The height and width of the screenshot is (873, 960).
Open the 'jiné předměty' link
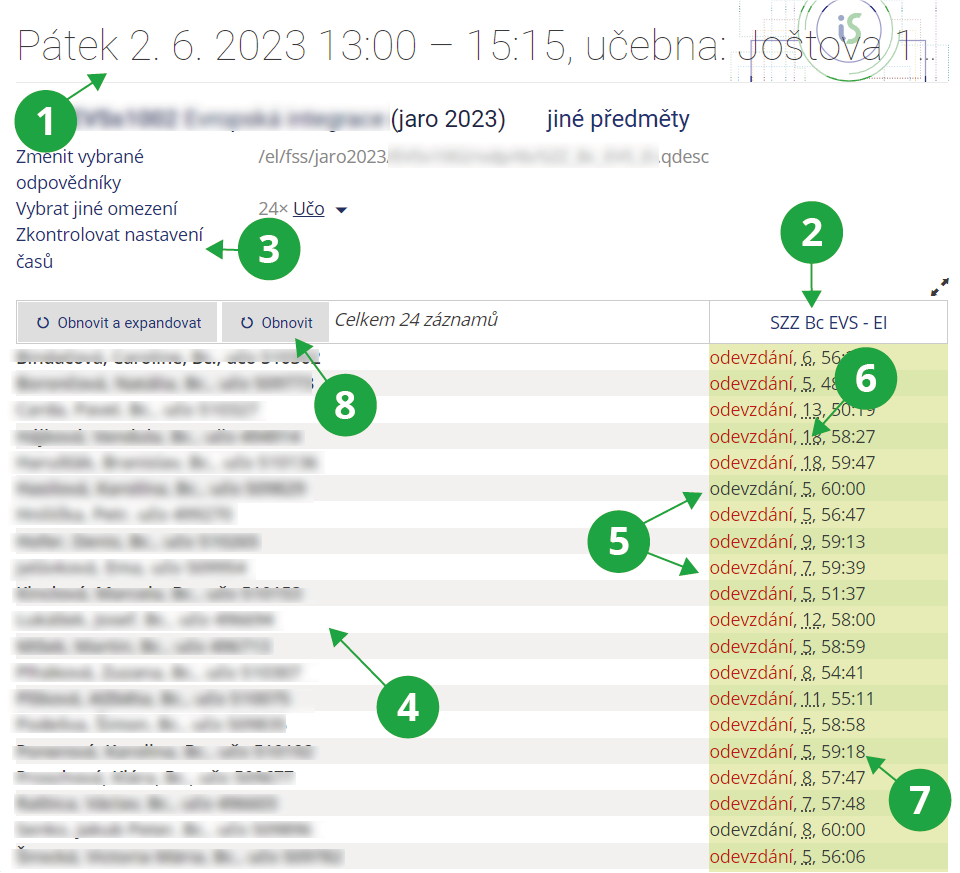(617, 120)
